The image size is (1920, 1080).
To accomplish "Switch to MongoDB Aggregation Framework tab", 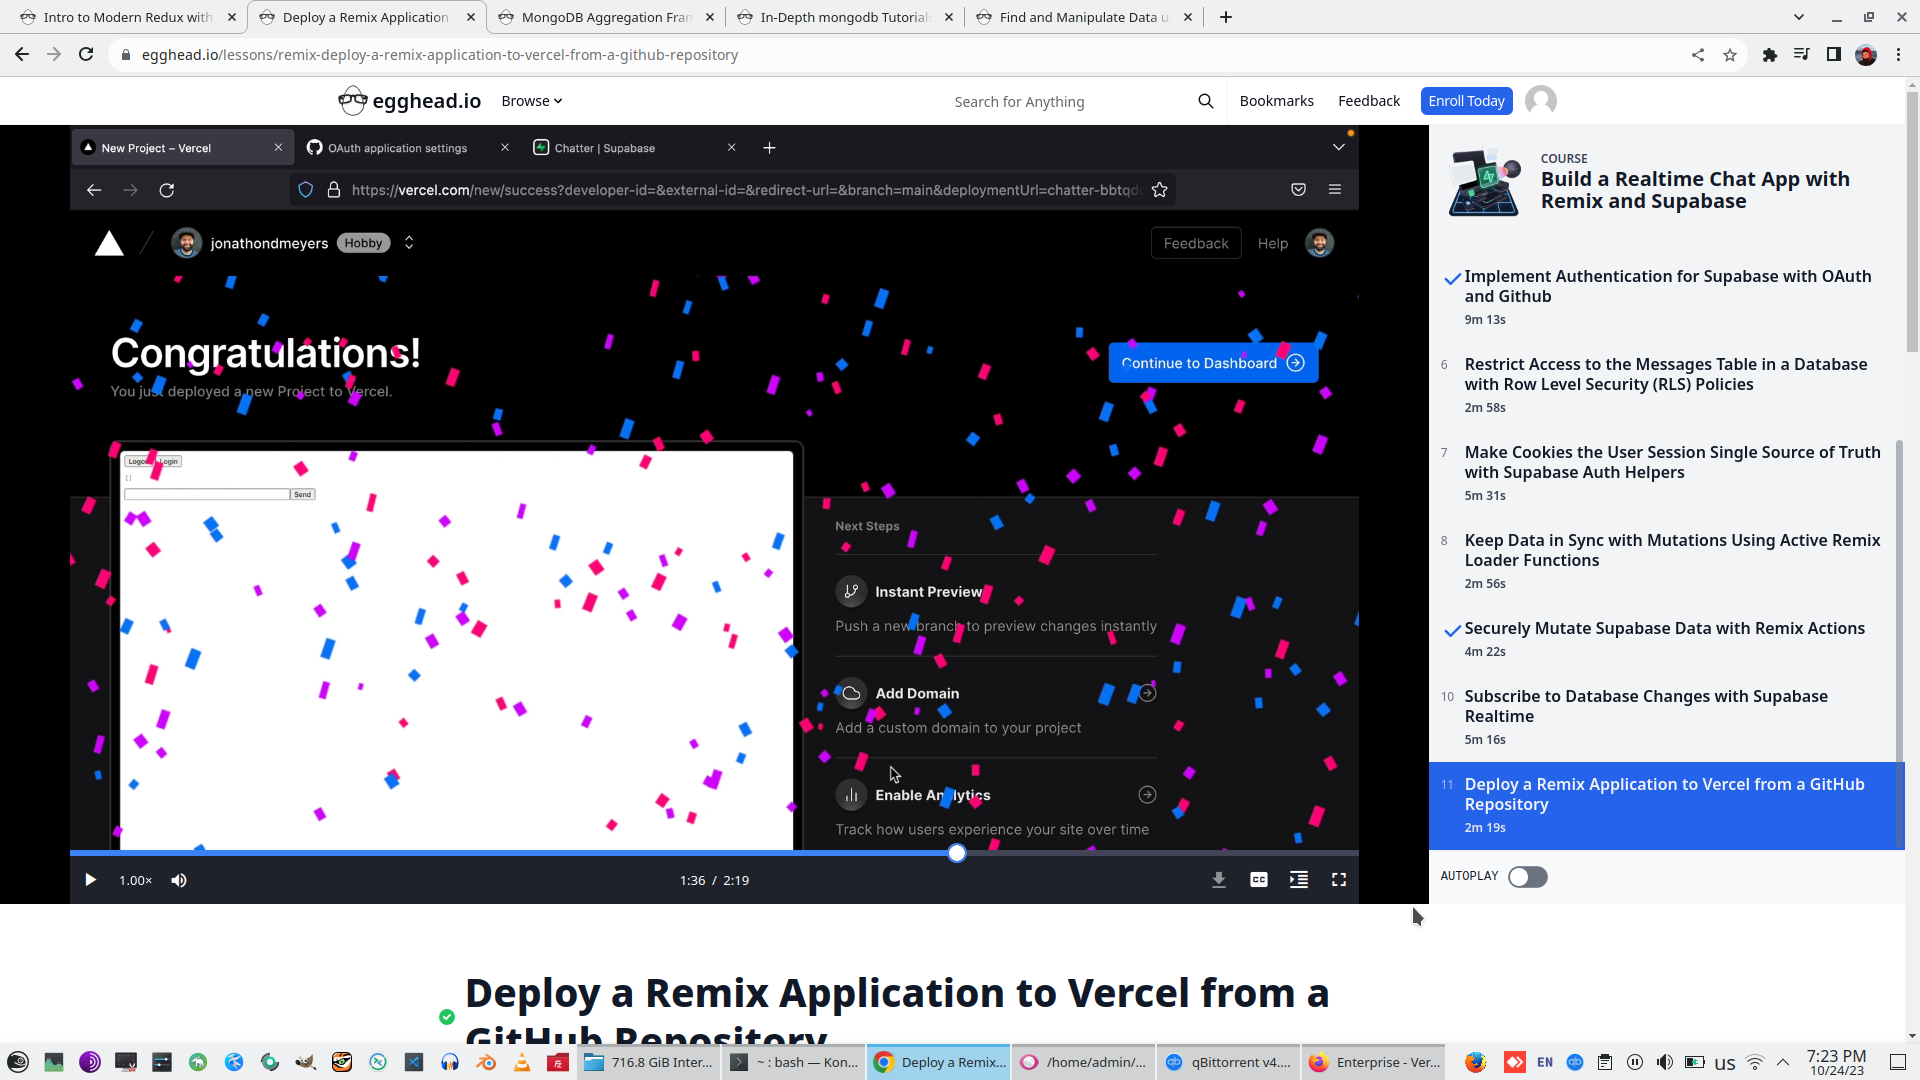I will point(606,17).
